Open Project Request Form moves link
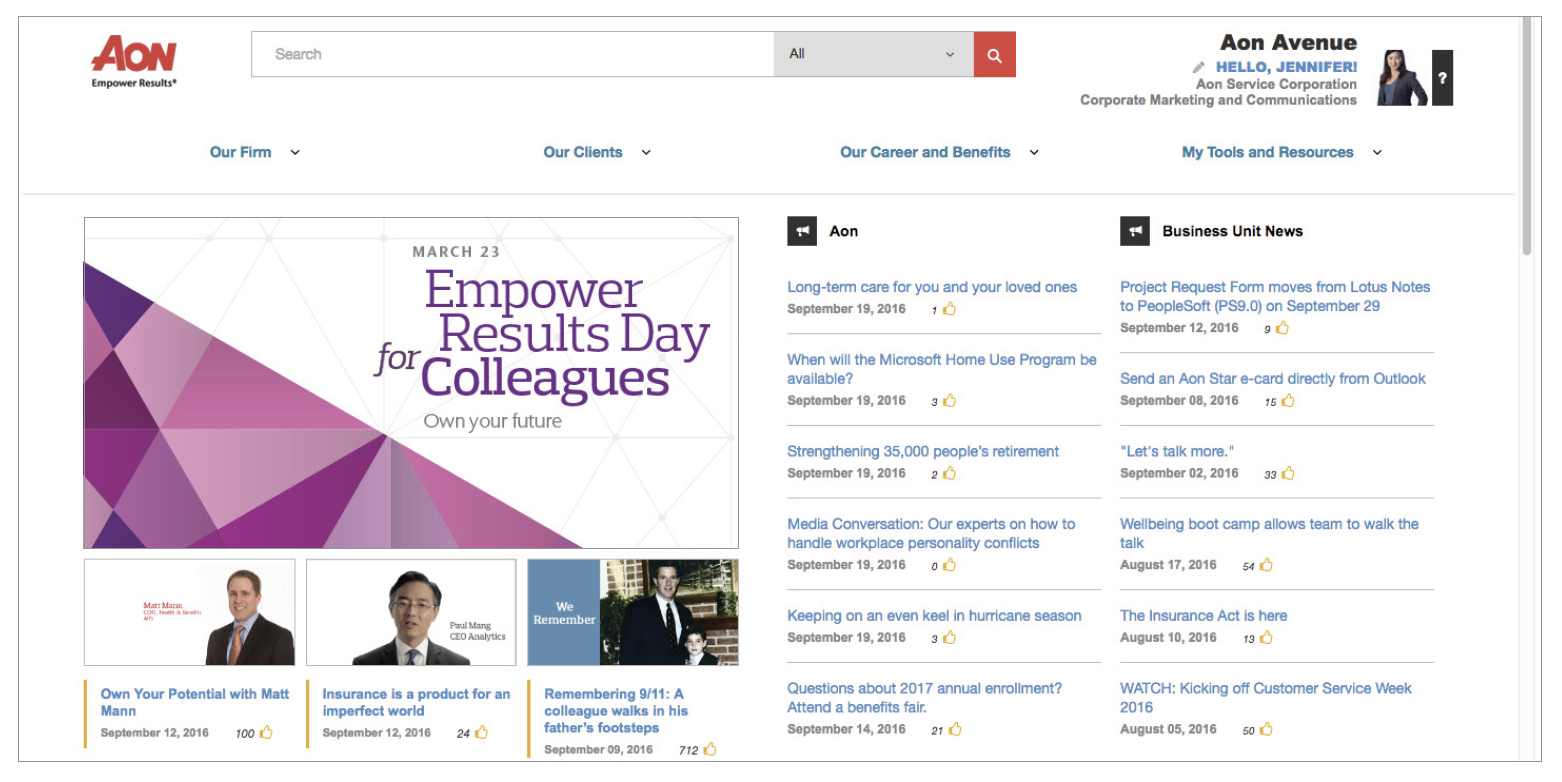 pos(1275,296)
